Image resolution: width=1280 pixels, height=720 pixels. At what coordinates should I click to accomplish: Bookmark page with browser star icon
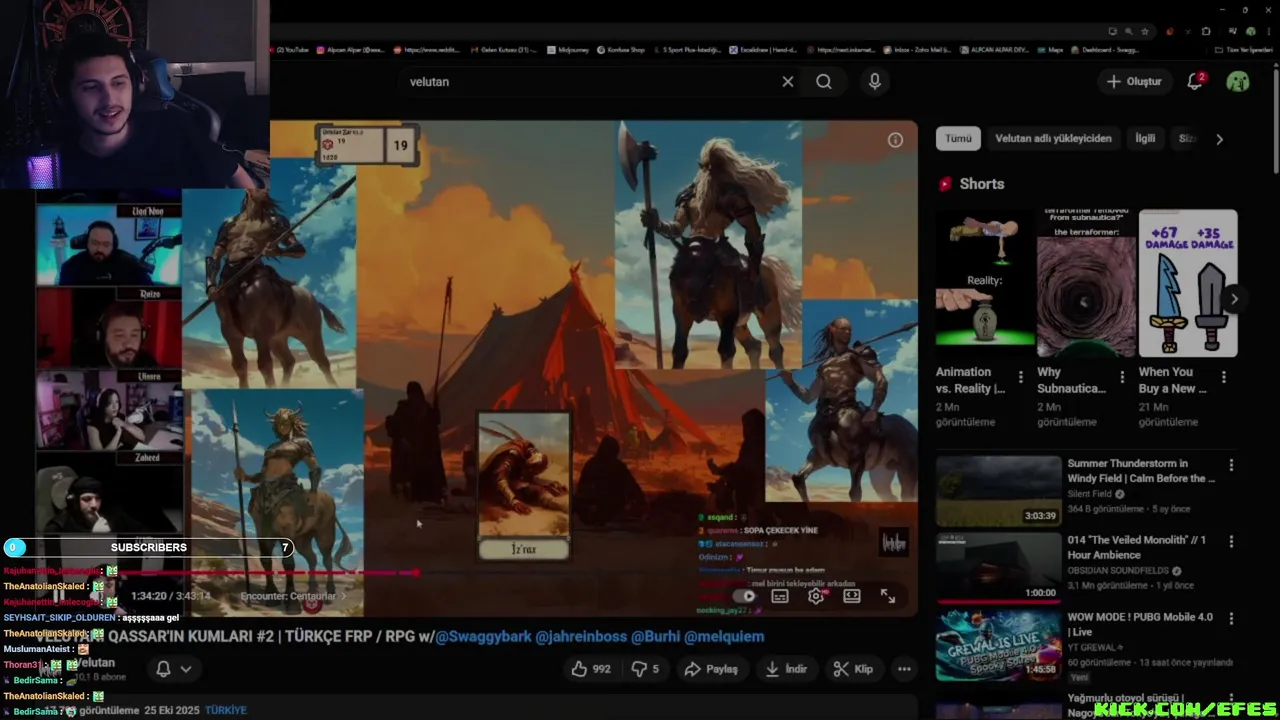[1145, 31]
